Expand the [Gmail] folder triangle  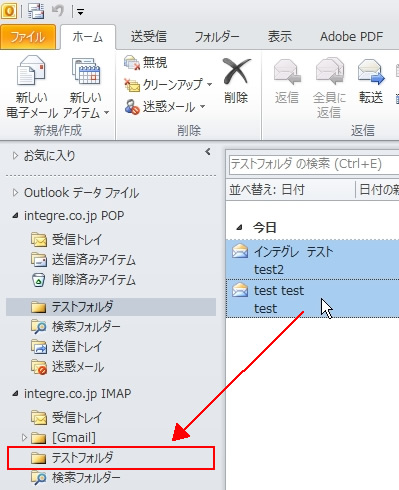tap(24, 437)
